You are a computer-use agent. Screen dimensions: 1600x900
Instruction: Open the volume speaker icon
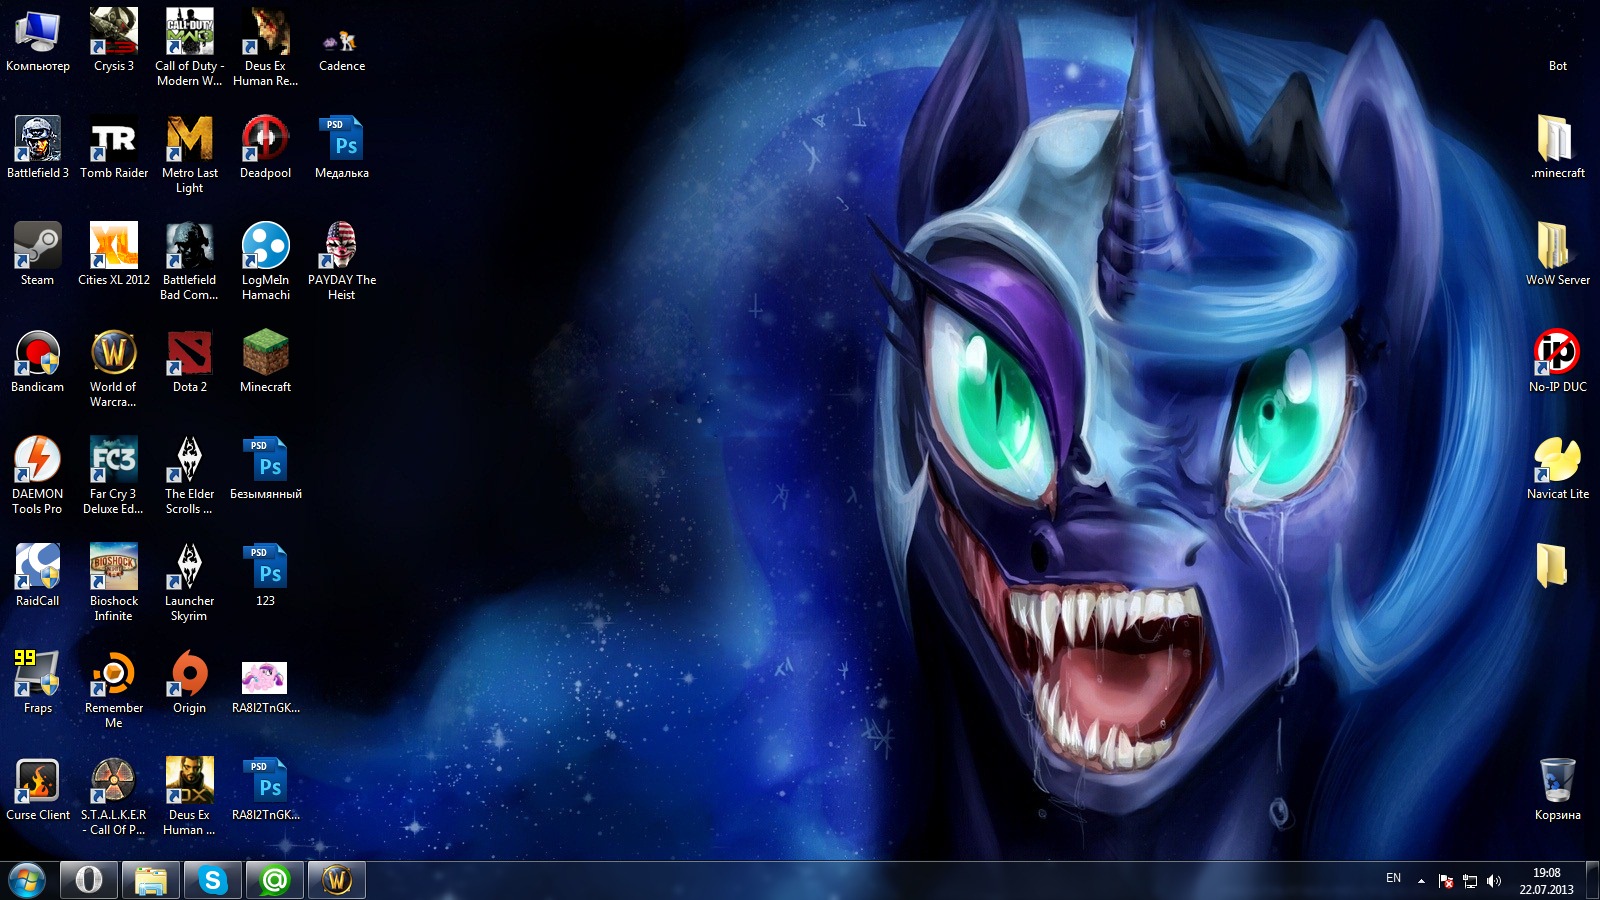1494,881
